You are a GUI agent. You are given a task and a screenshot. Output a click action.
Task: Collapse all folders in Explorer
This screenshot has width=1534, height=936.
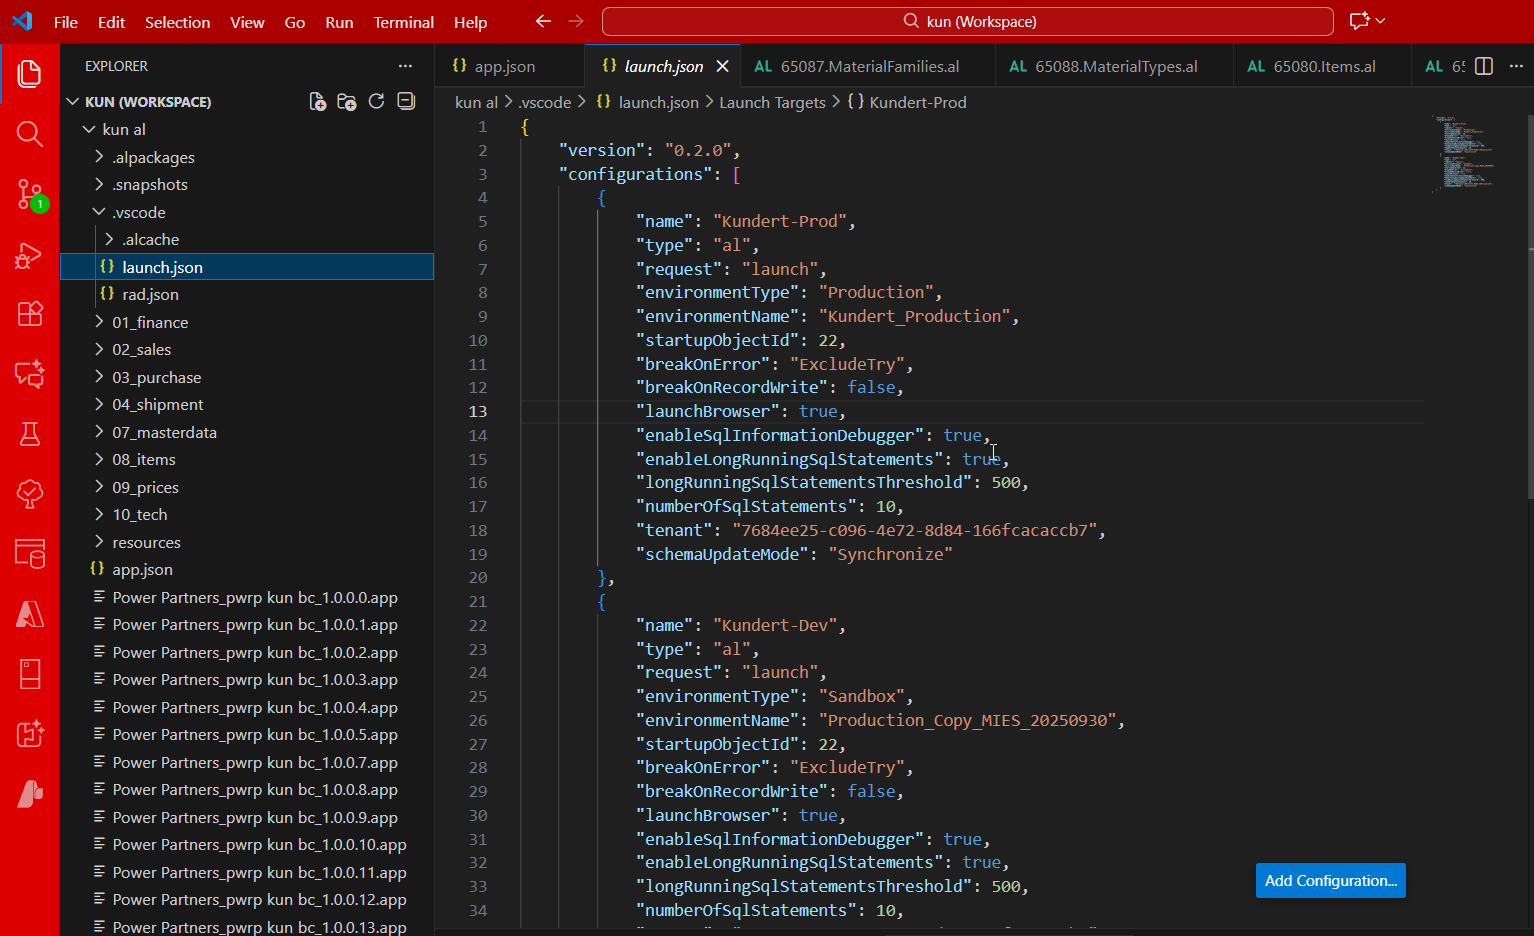(406, 101)
